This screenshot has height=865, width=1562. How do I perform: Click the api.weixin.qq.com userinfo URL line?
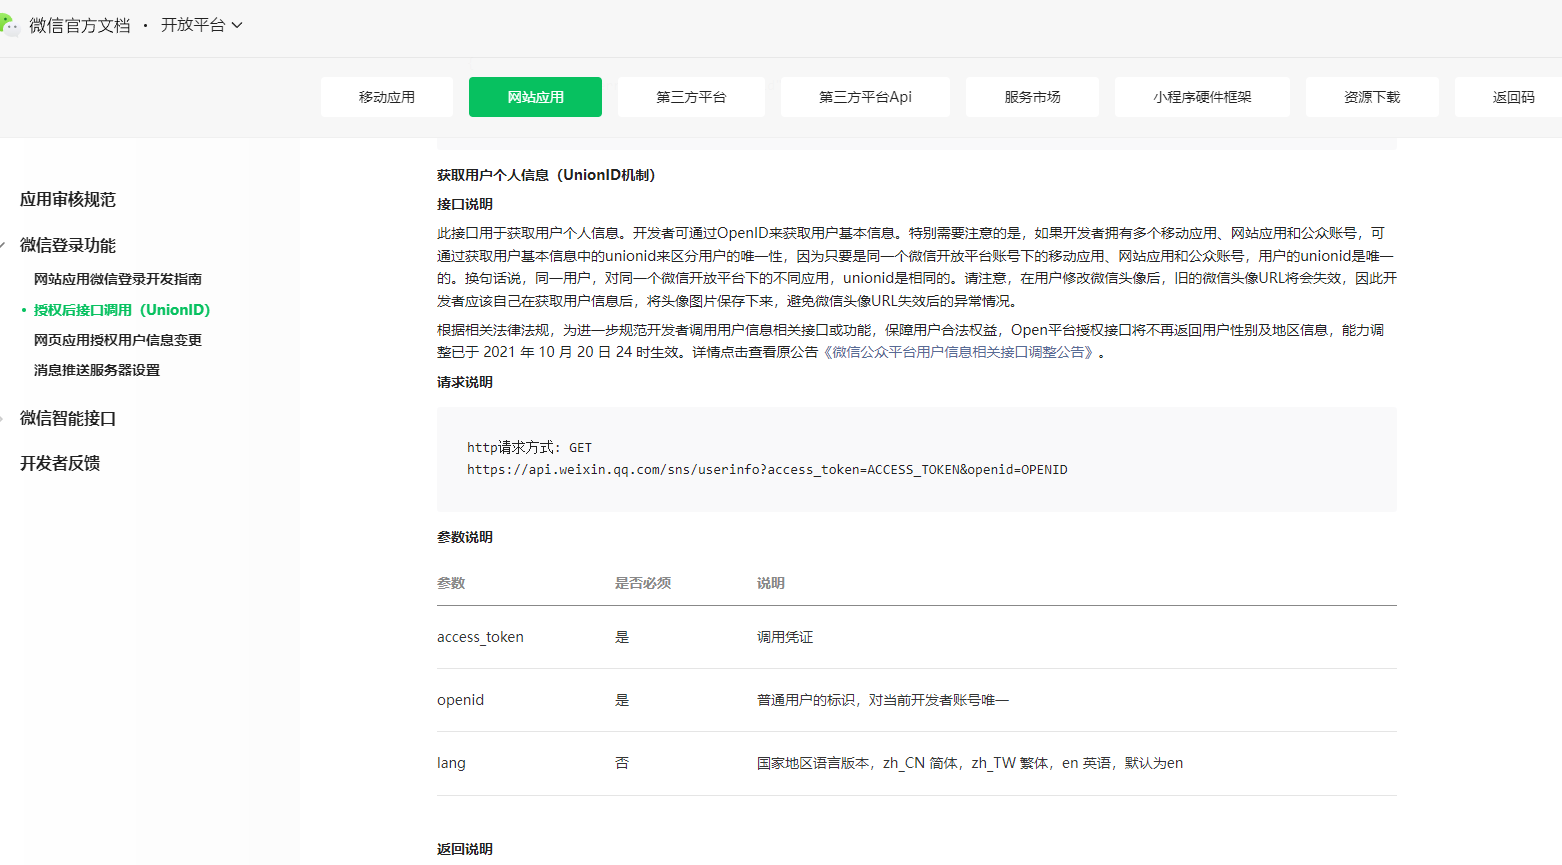(767, 469)
